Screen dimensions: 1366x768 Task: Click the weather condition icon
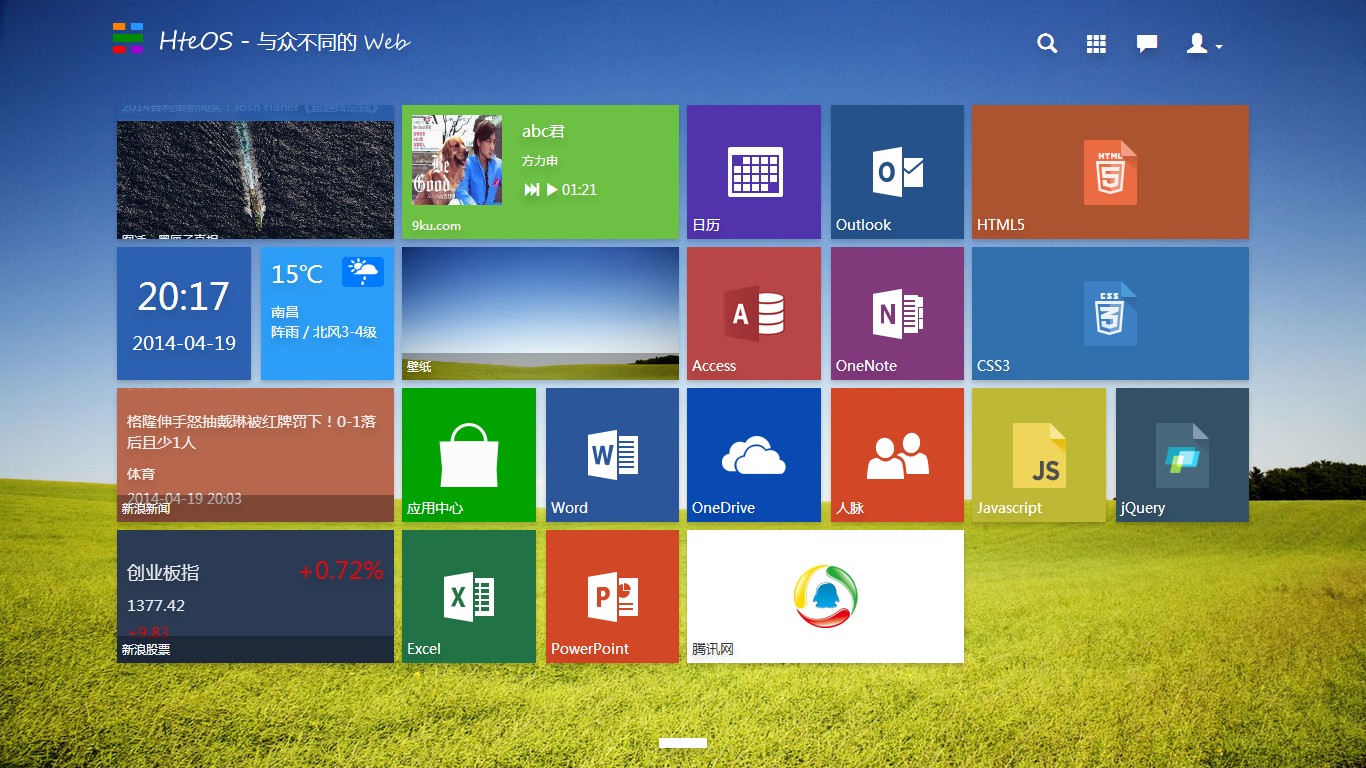[363, 272]
